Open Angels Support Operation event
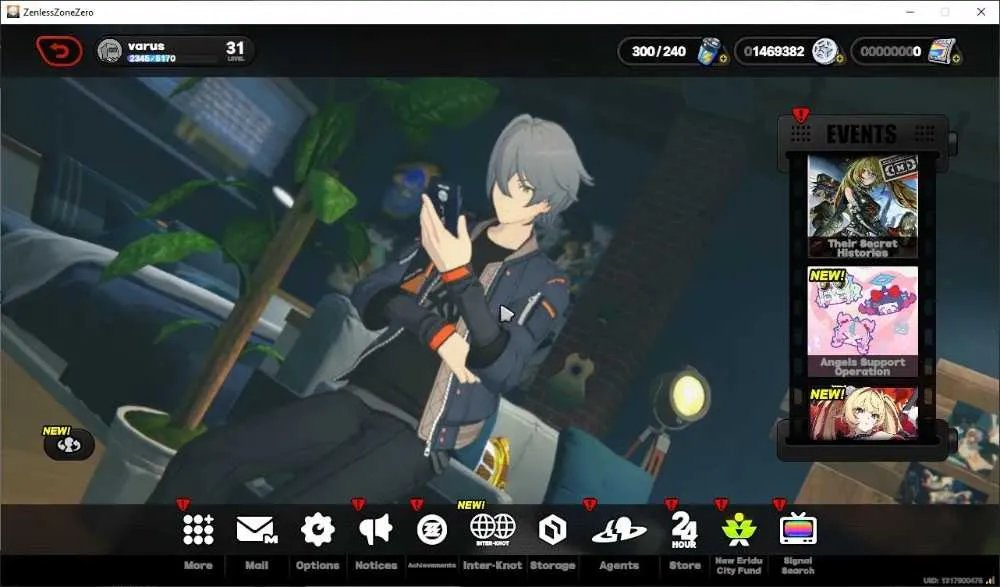 pos(862,321)
